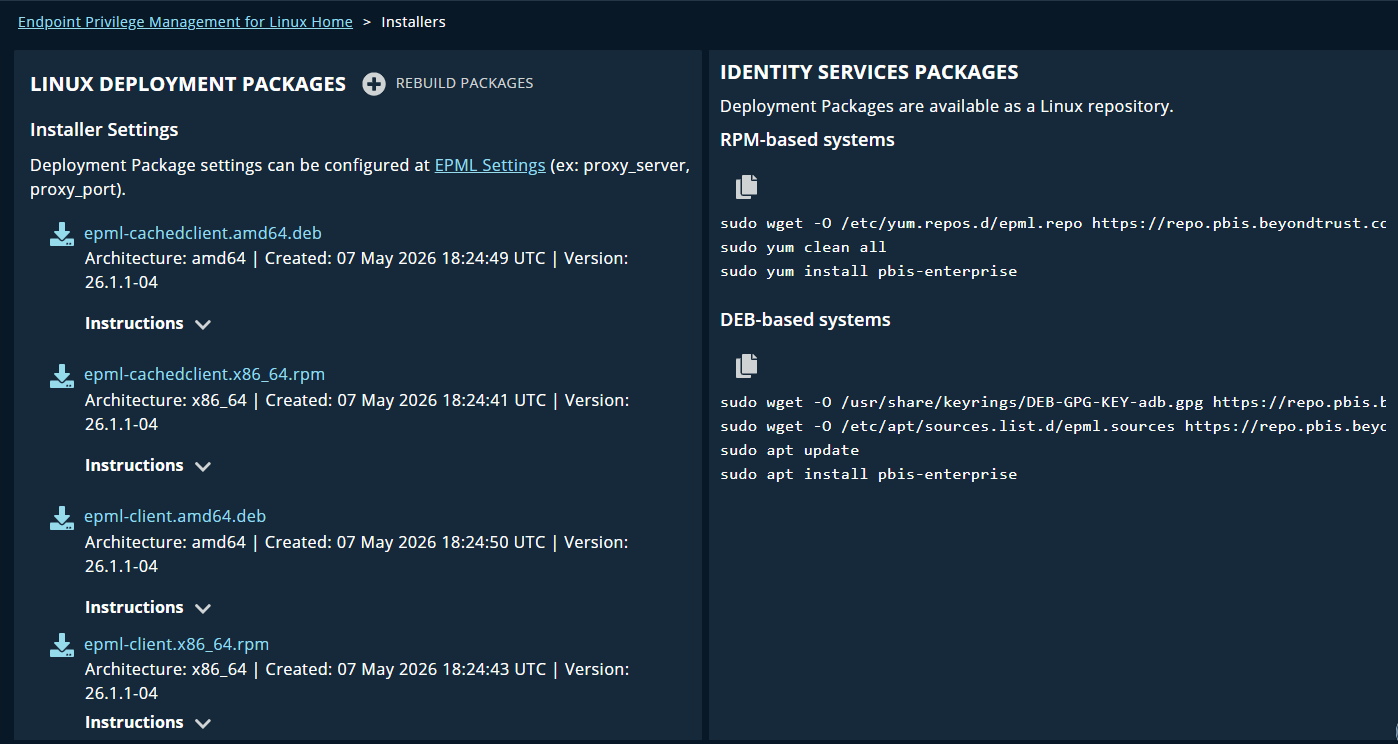This screenshot has height=744, width=1398.
Task: Download the epml-cachedclient.amd64.deb package
Action: tap(203, 233)
